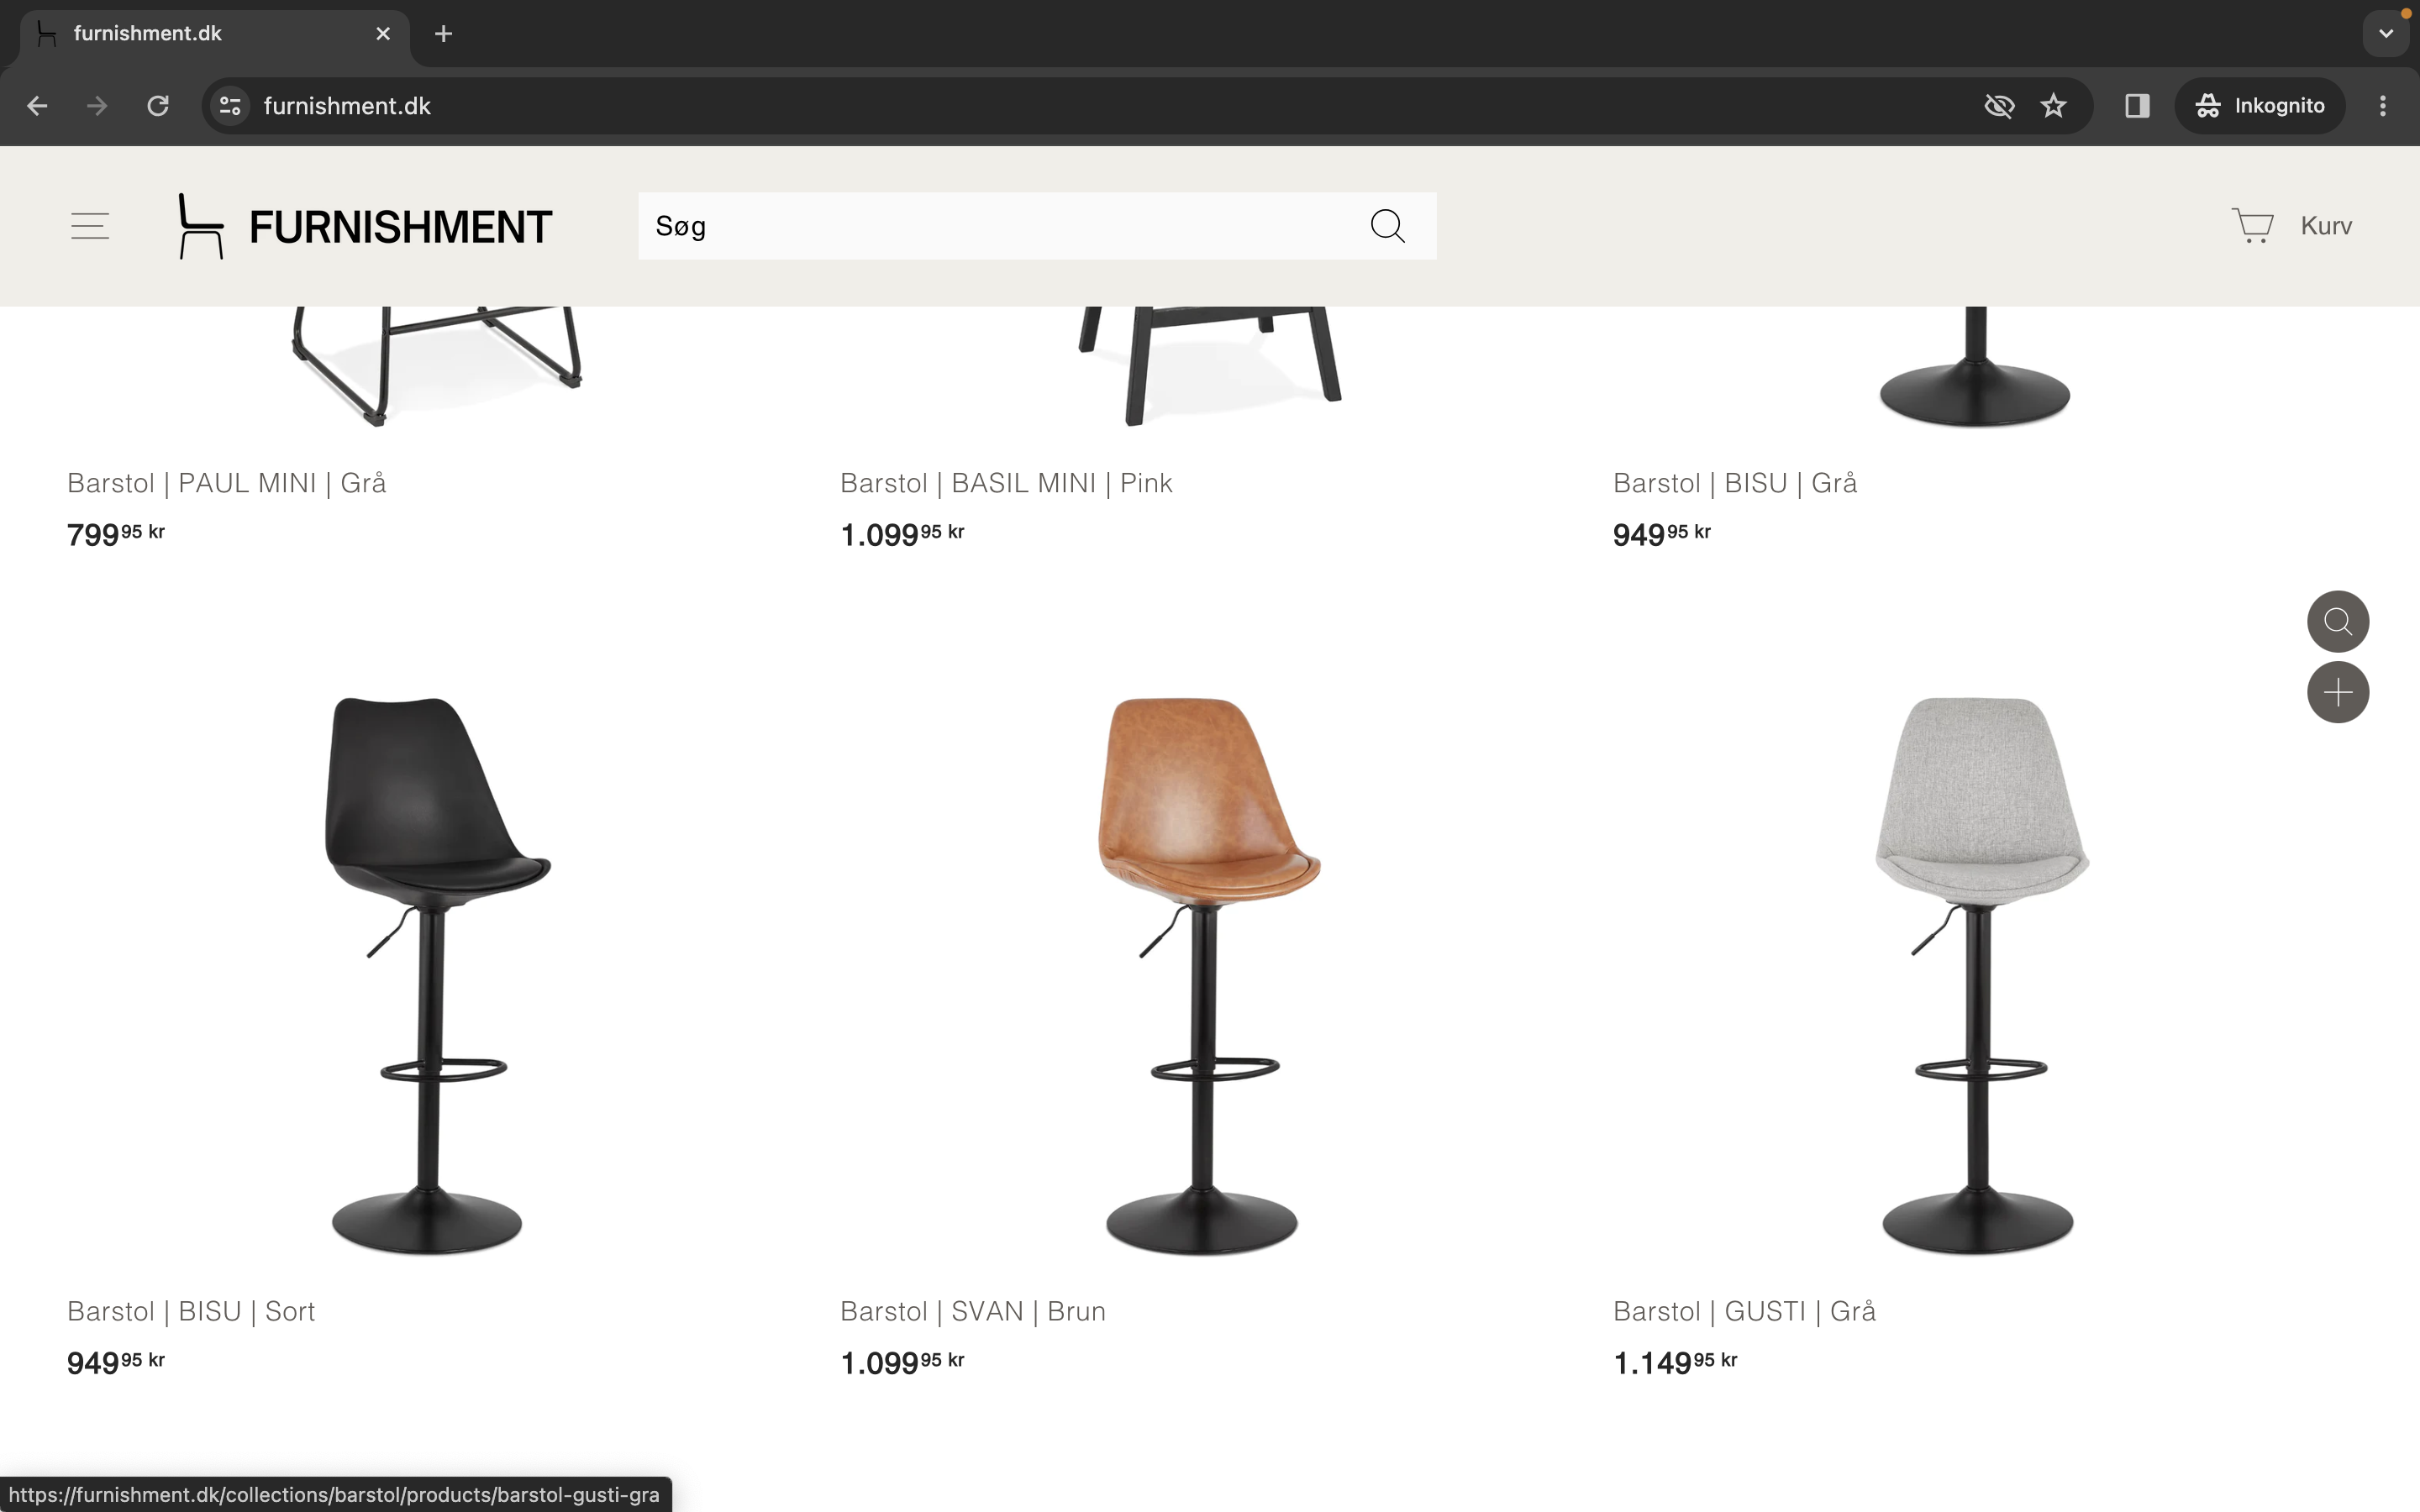Click the floating round search button
This screenshot has width=2420, height=1512.
click(2338, 622)
